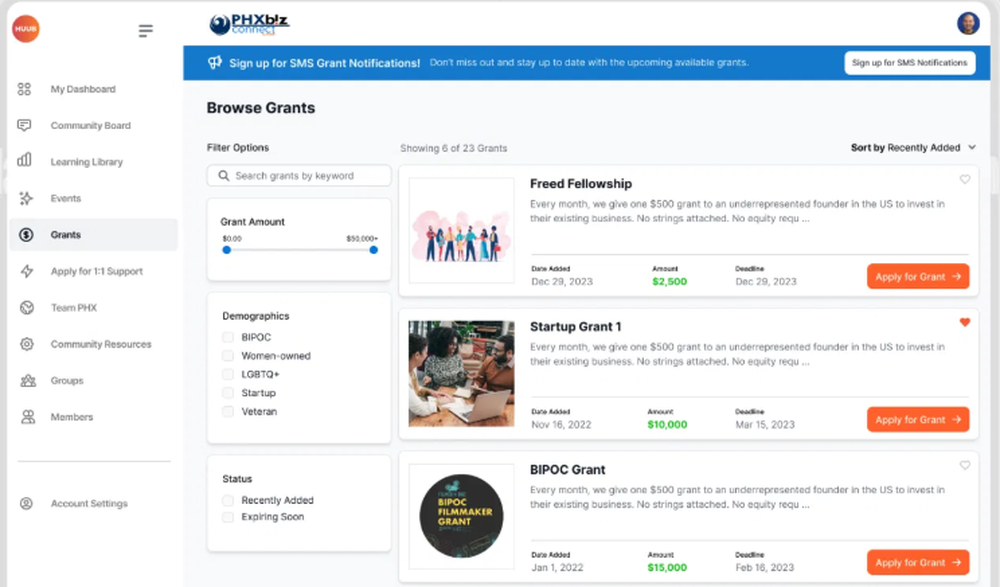1000x587 pixels.
Task: Click the search magnifier icon
Action: point(224,175)
